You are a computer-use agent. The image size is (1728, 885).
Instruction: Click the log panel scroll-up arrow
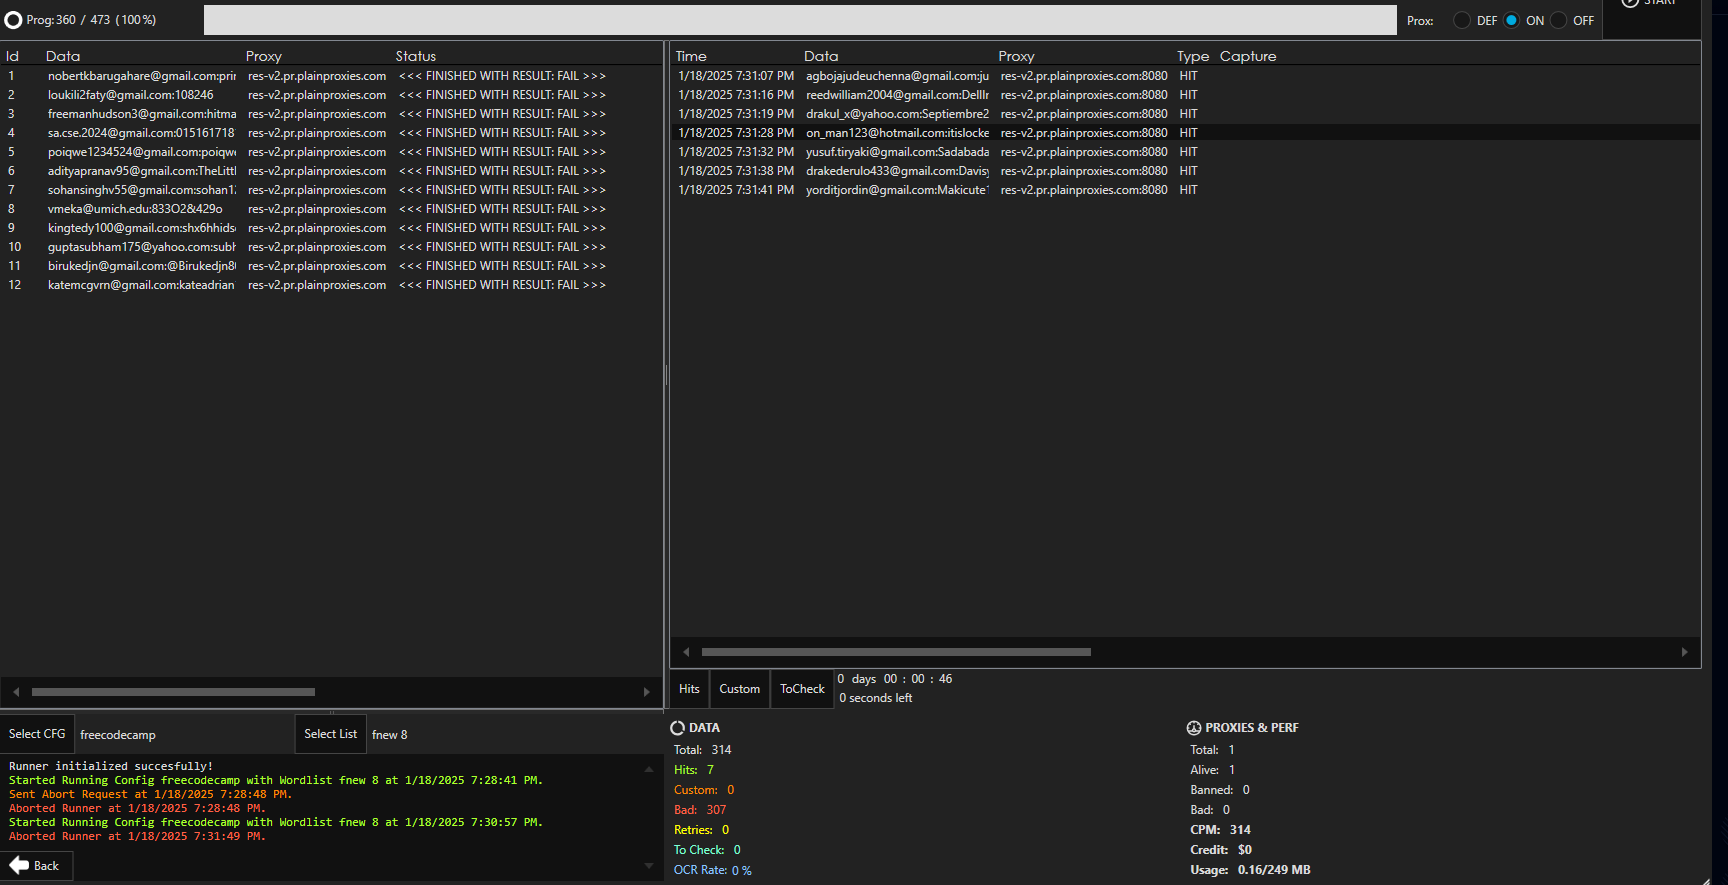(649, 769)
